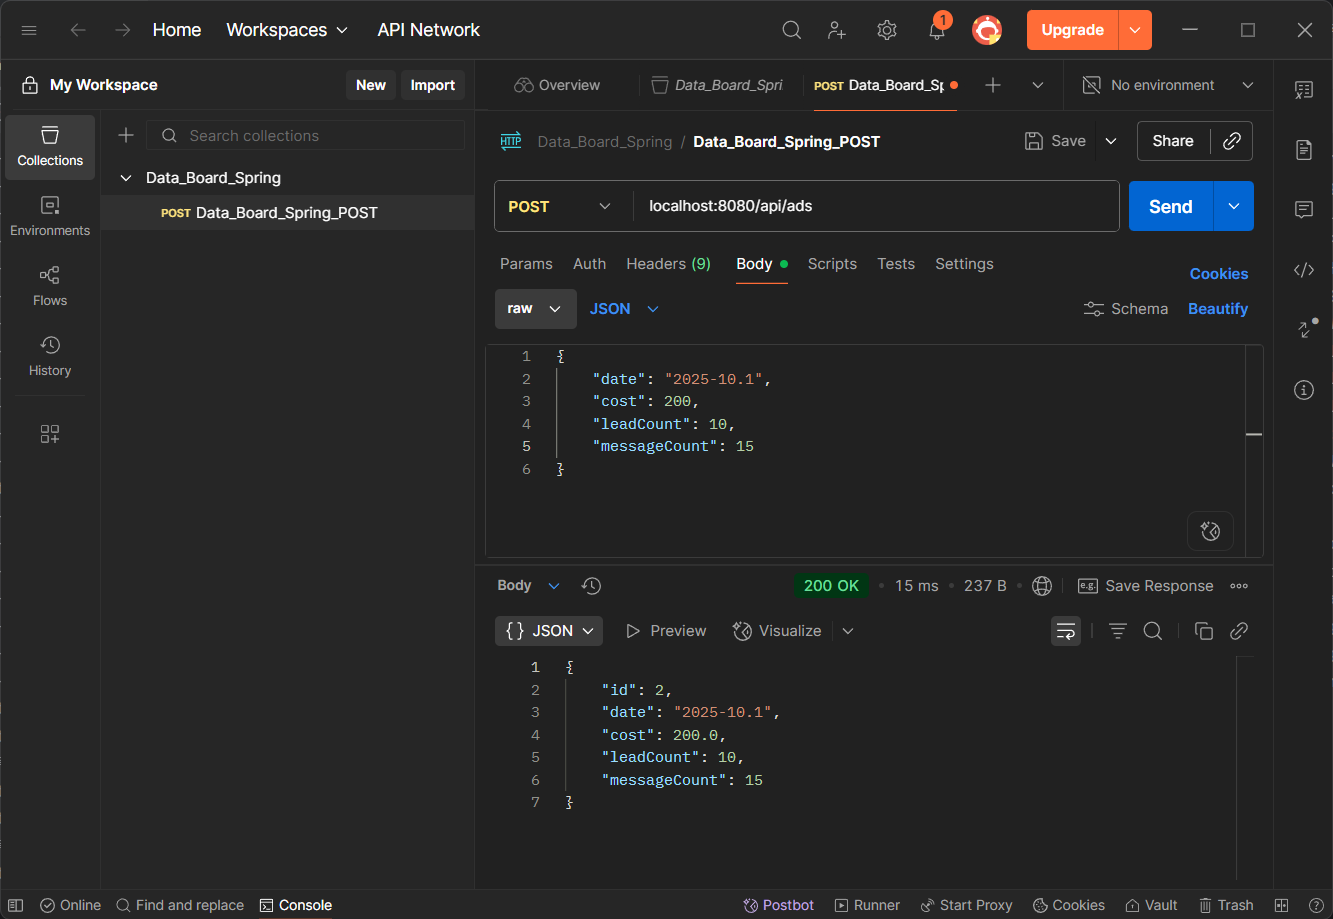1333x919 pixels.
Task: Click the invite people icon
Action: (838, 30)
